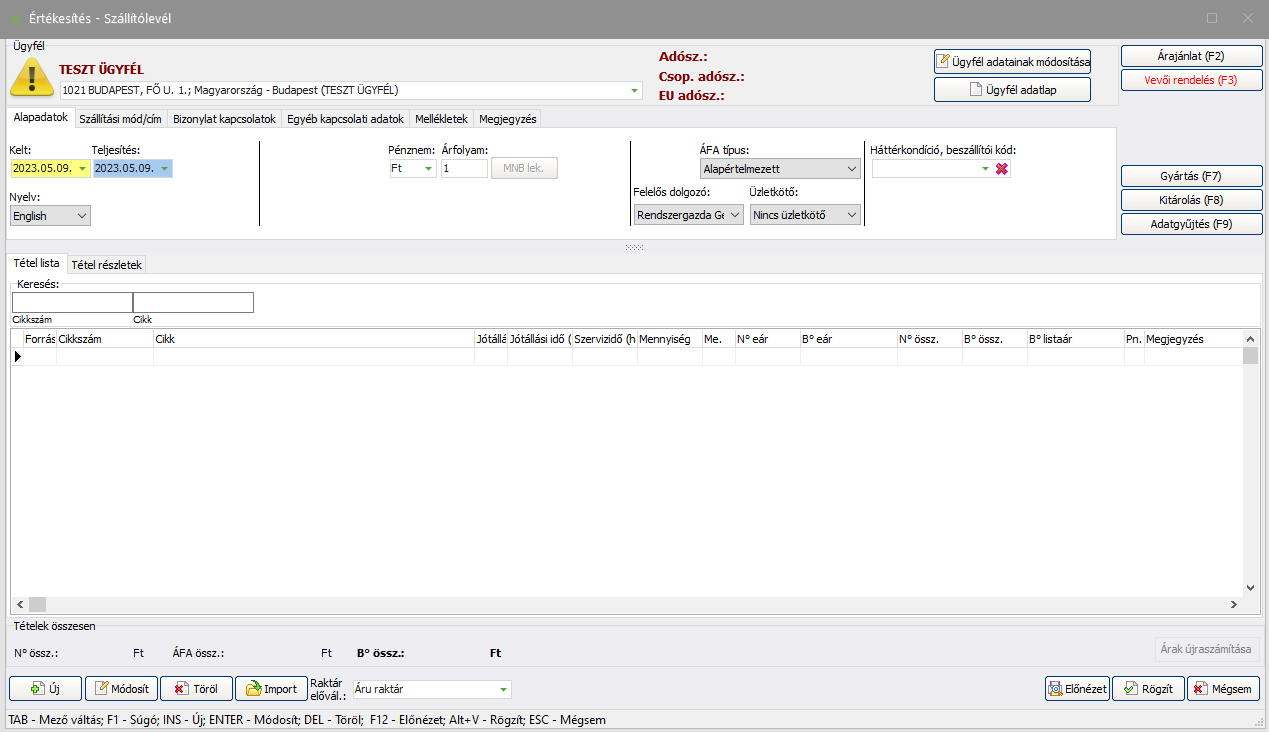Open the Tétel részletek tab
This screenshot has width=1269, height=732.
107,265
